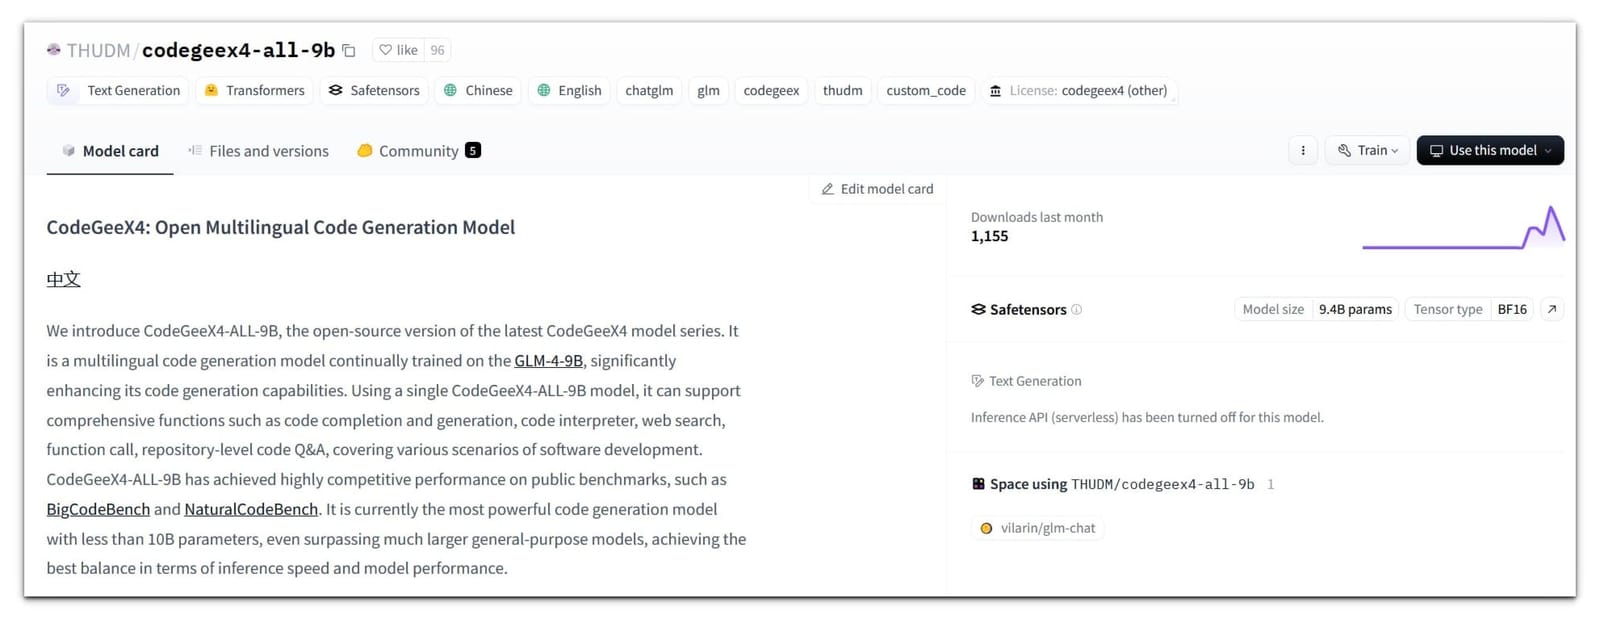Viewport: 1600px width, 622px height.
Task: Click the THUDM organization avatar
Action: tap(54, 49)
